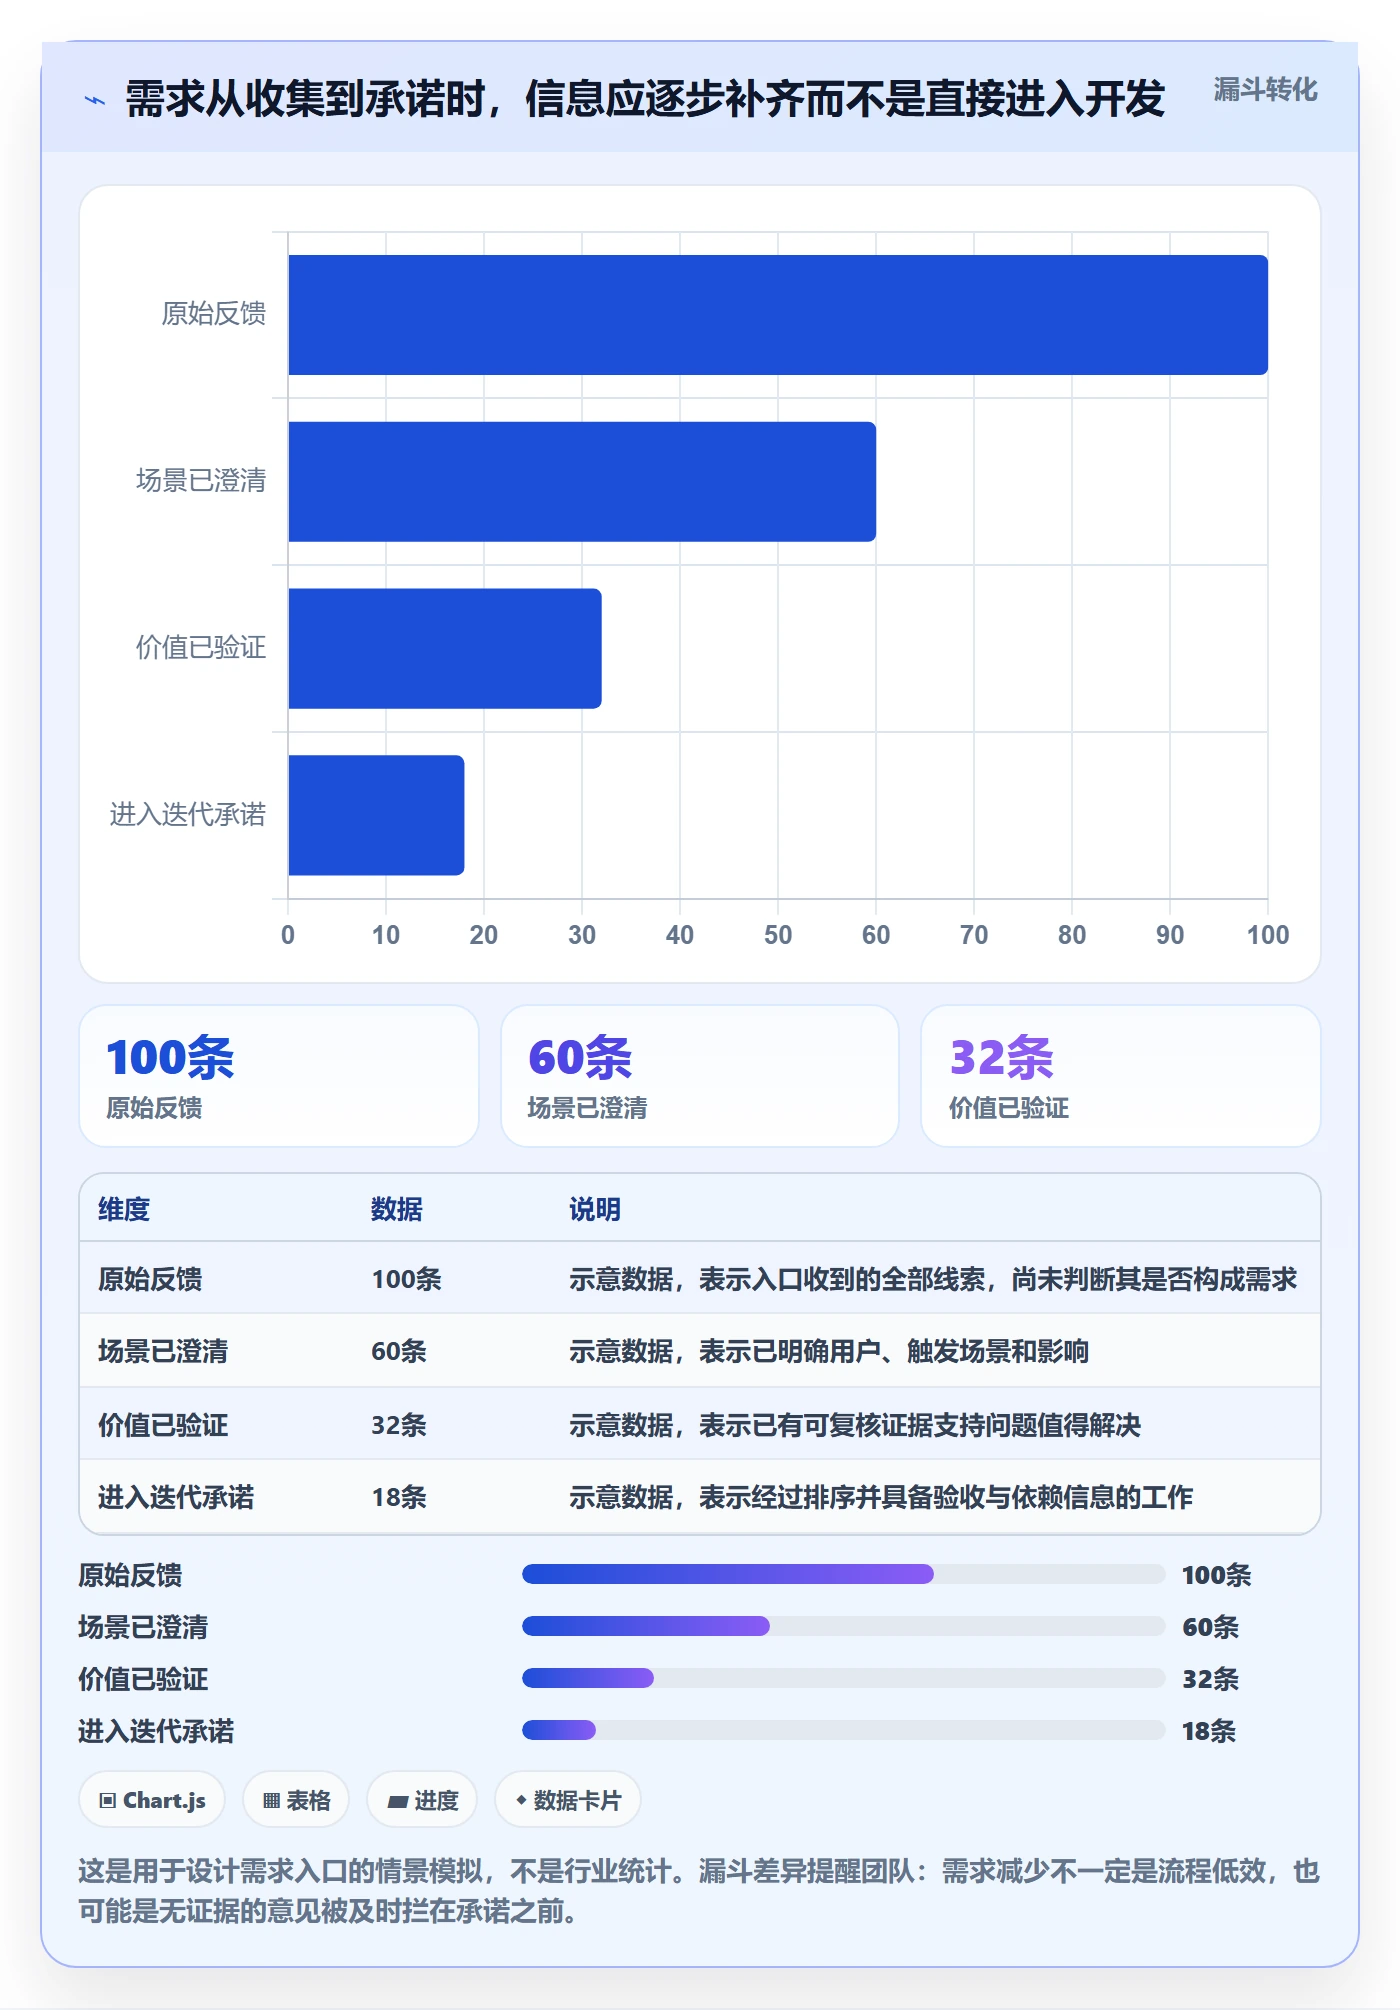This screenshot has width=1400, height=2010.
Task: Click the 进入迭代承诺 bar in the chart
Action: point(376,815)
